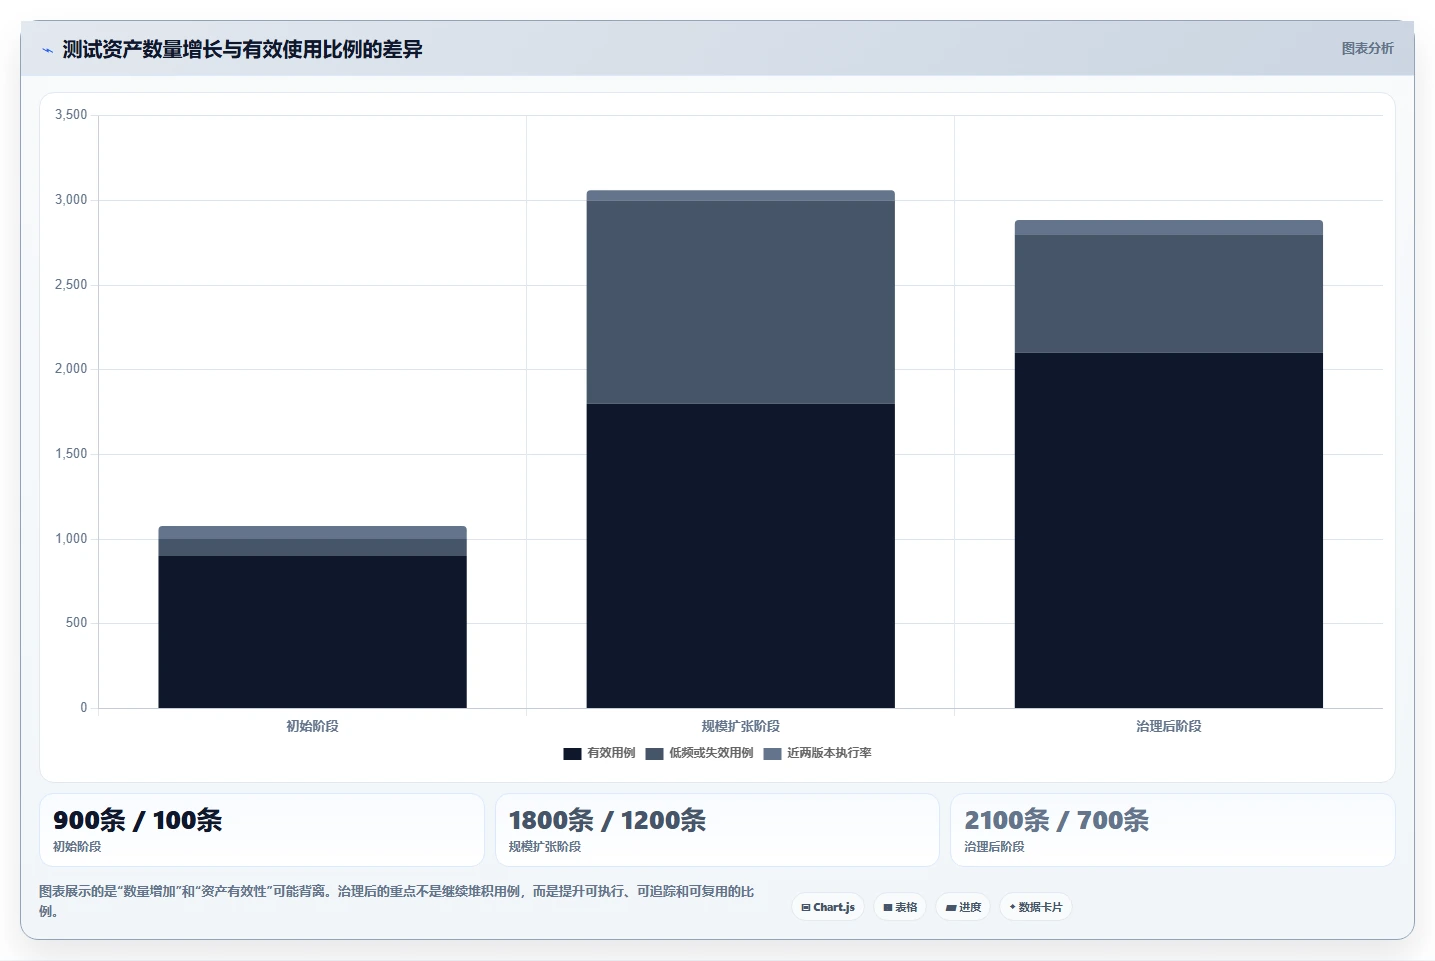Toggle the 有效用例 legend entry
This screenshot has width=1435, height=961.
599,753
